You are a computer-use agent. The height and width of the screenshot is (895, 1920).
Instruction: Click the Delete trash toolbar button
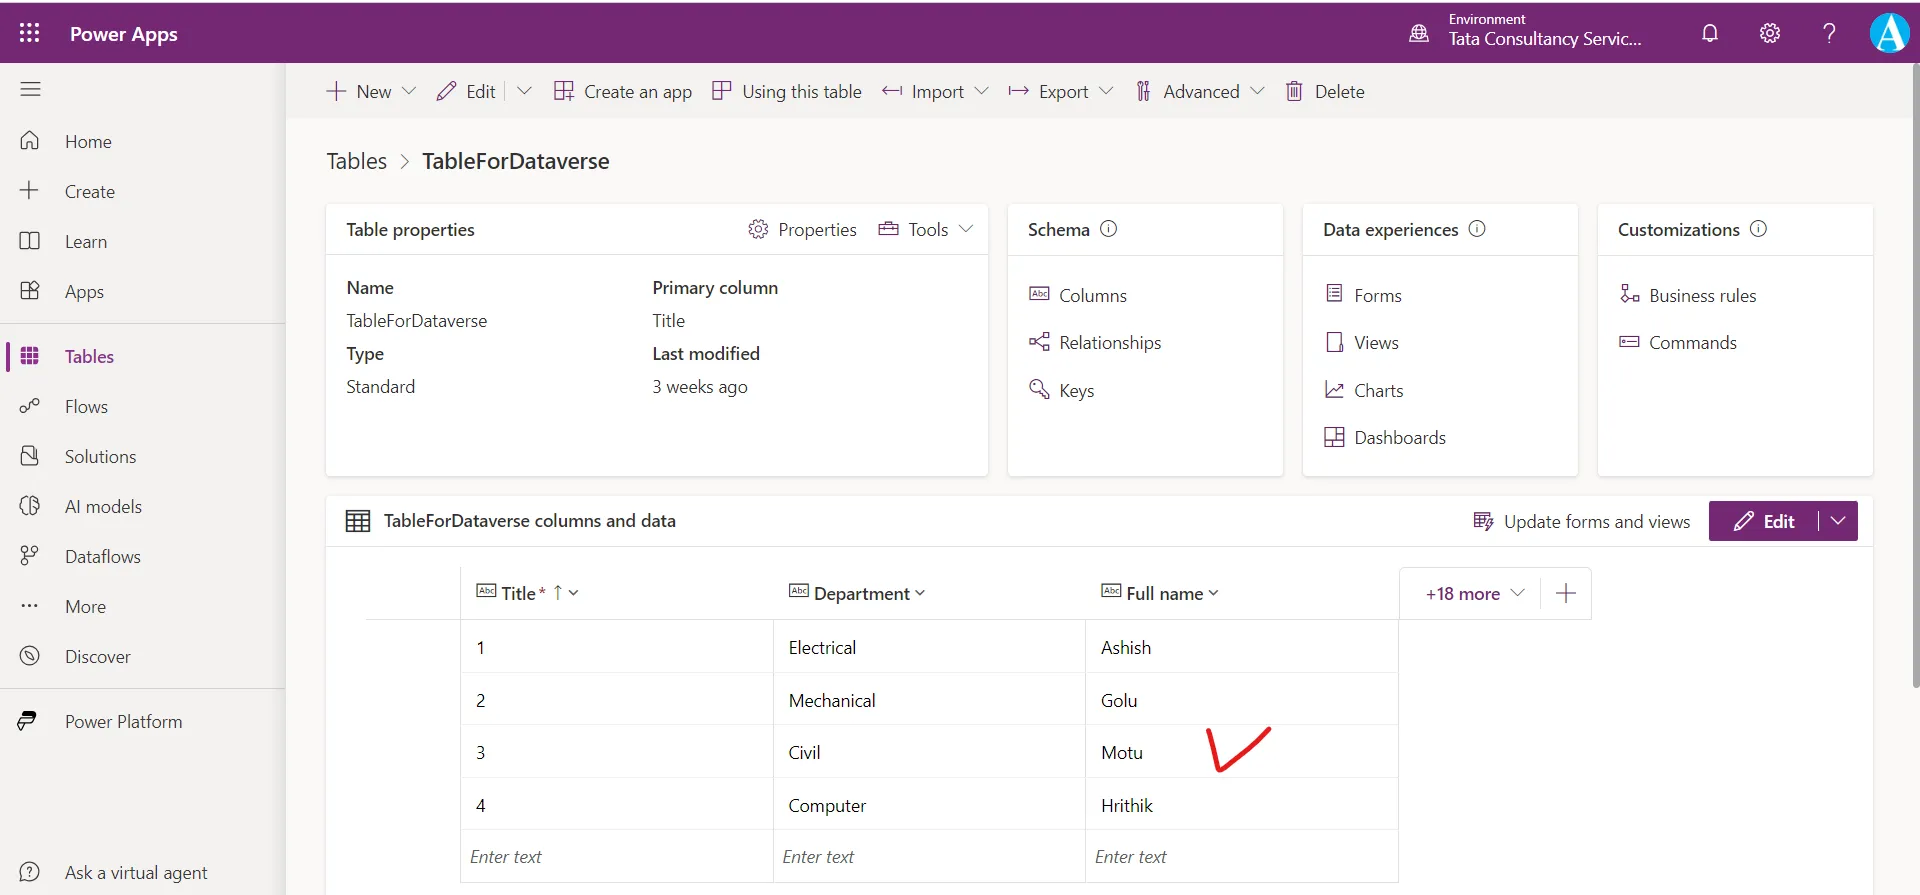coord(1325,91)
